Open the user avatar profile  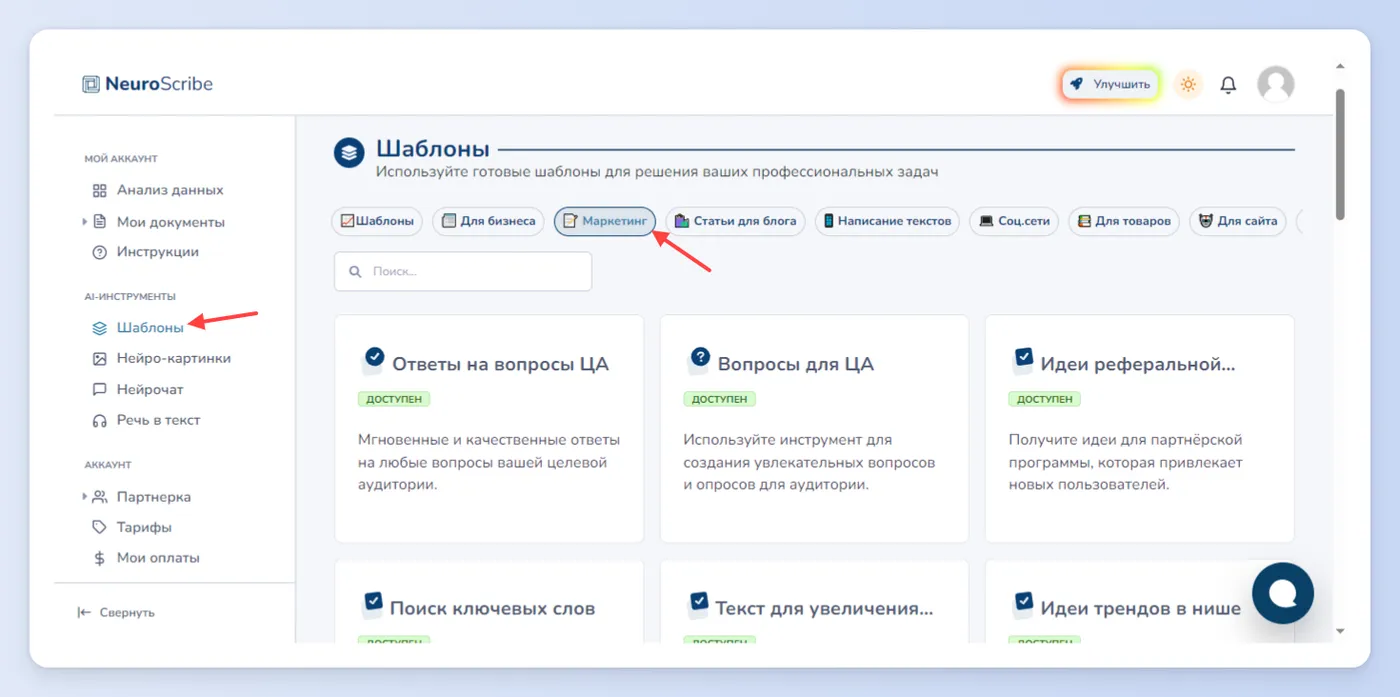click(x=1275, y=85)
